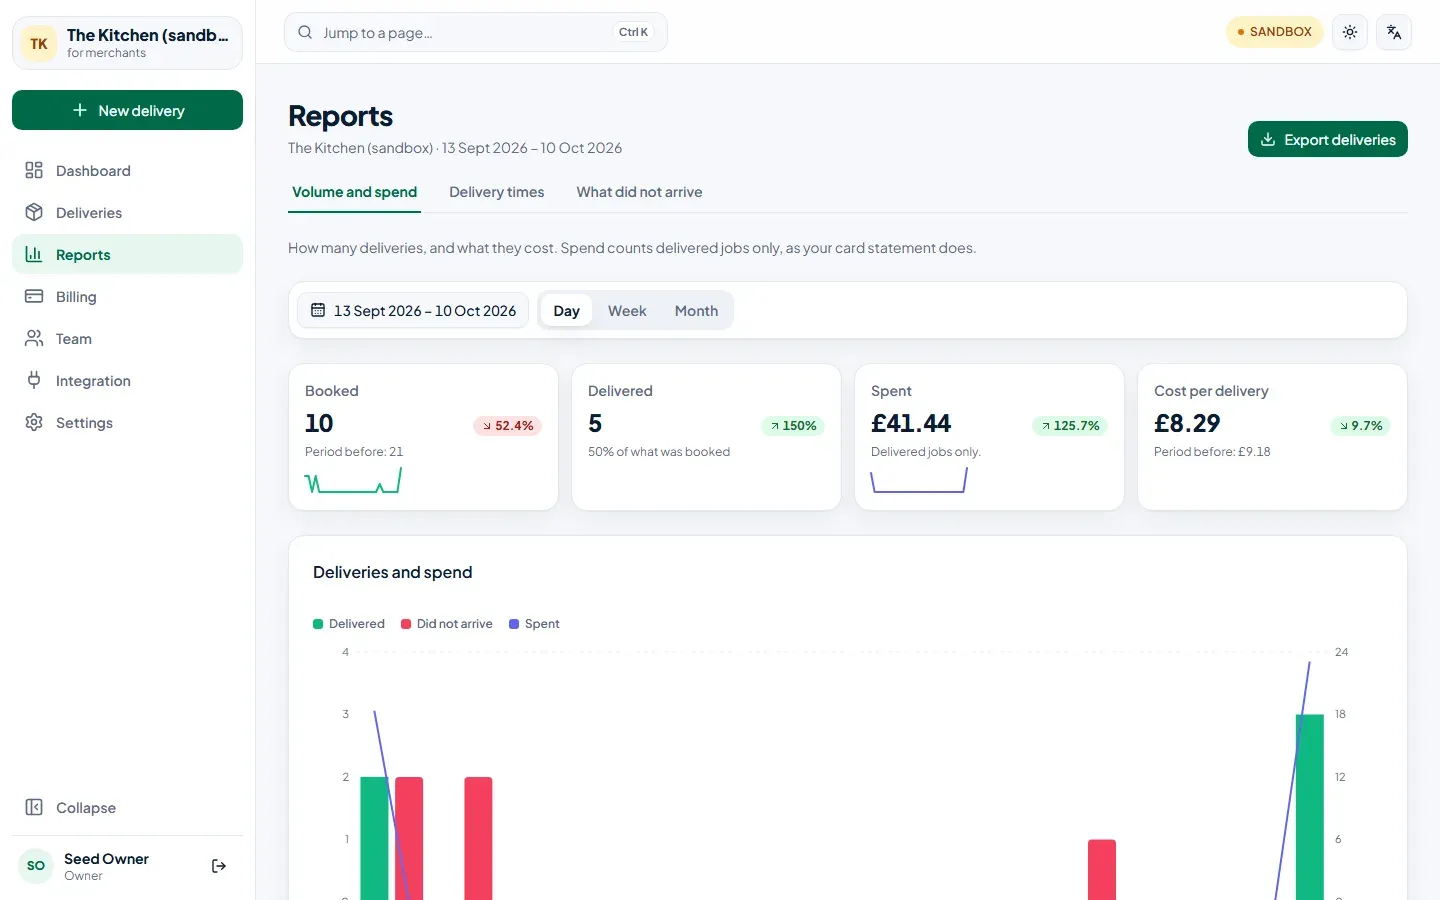
Task: Click the Deliveries box icon
Action: (34, 212)
